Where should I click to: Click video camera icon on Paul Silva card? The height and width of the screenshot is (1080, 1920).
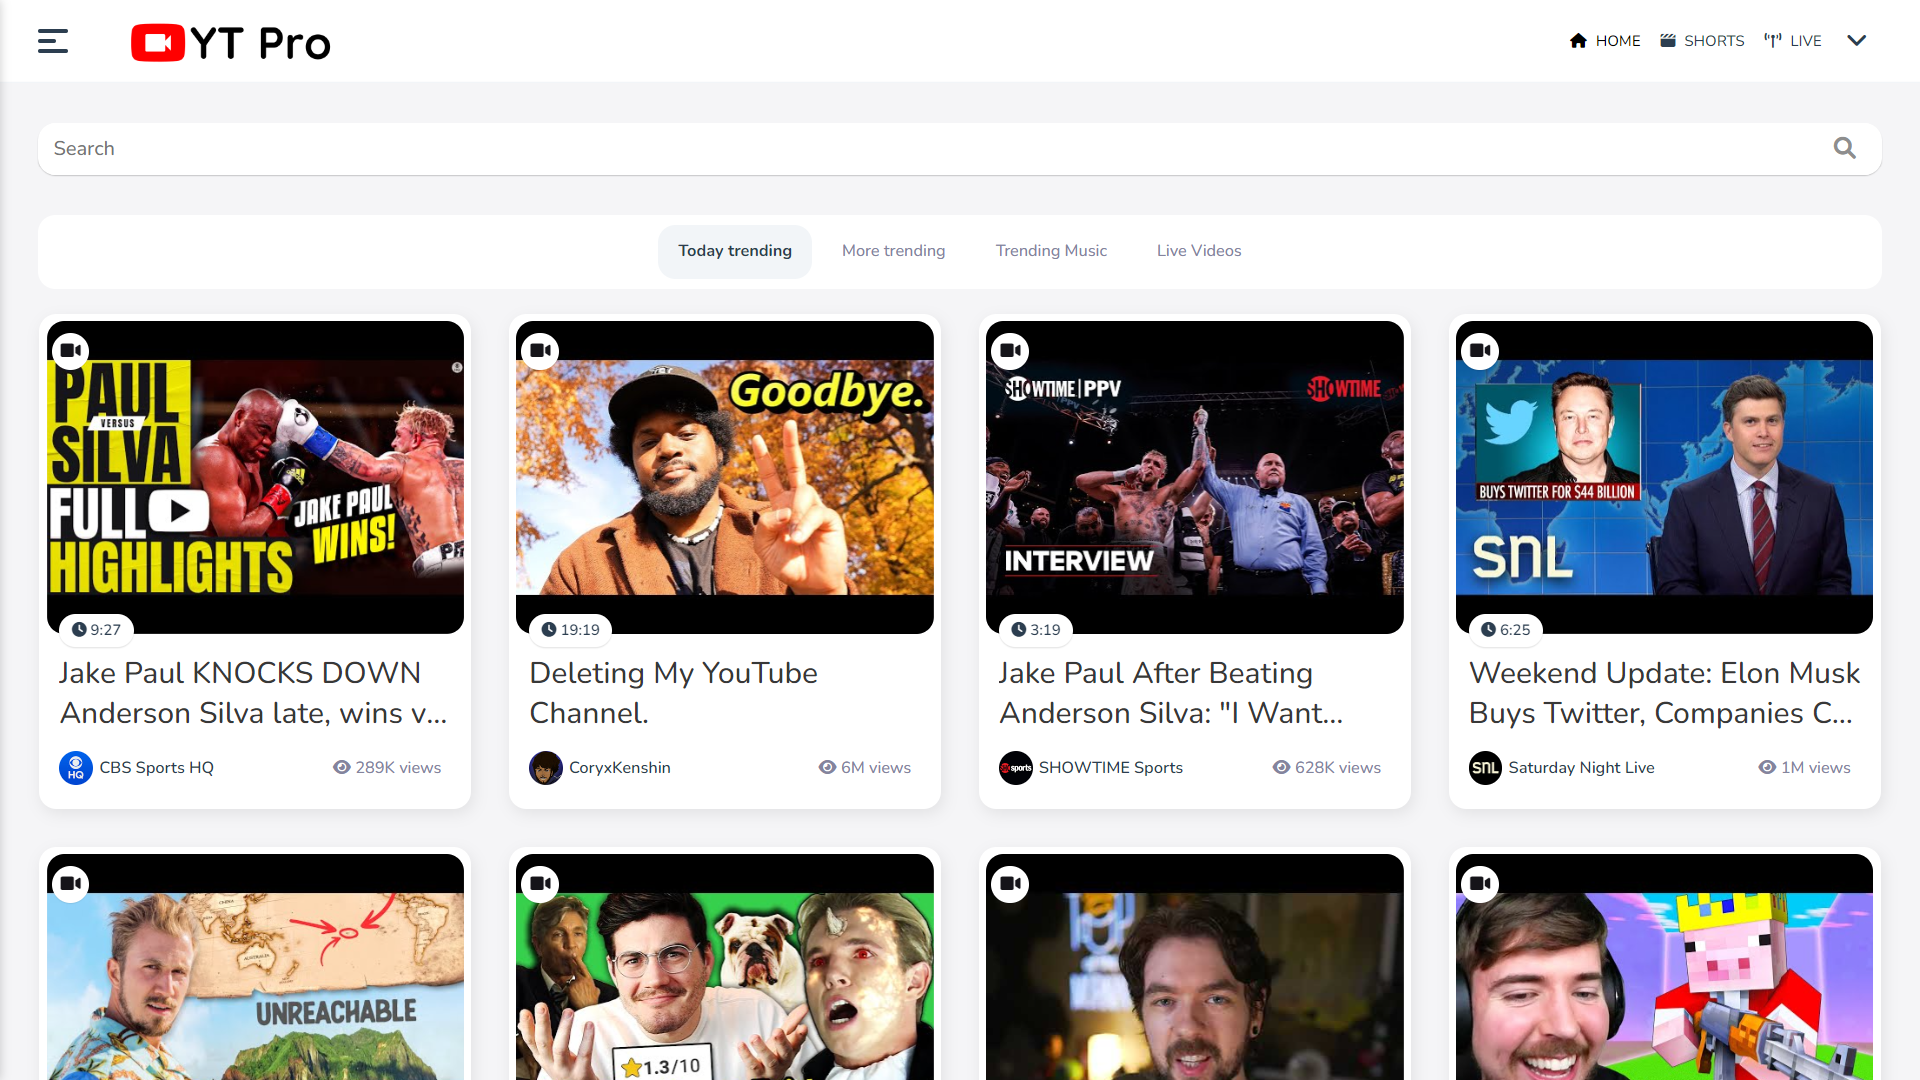(71, 351)
